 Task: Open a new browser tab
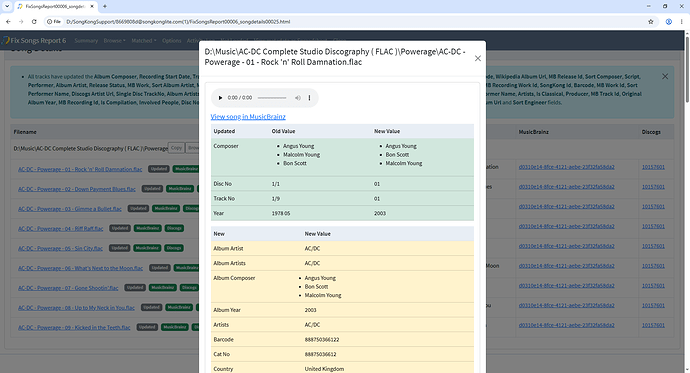[105, 6]
